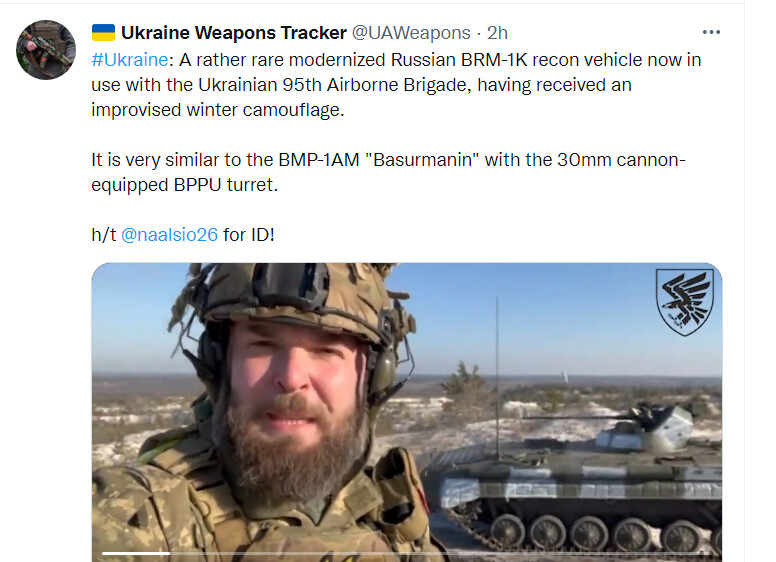Screen dimensions: 776x562
Task: Click the 'improvised winter camouflage' text line
Action: tap(218, 110)
